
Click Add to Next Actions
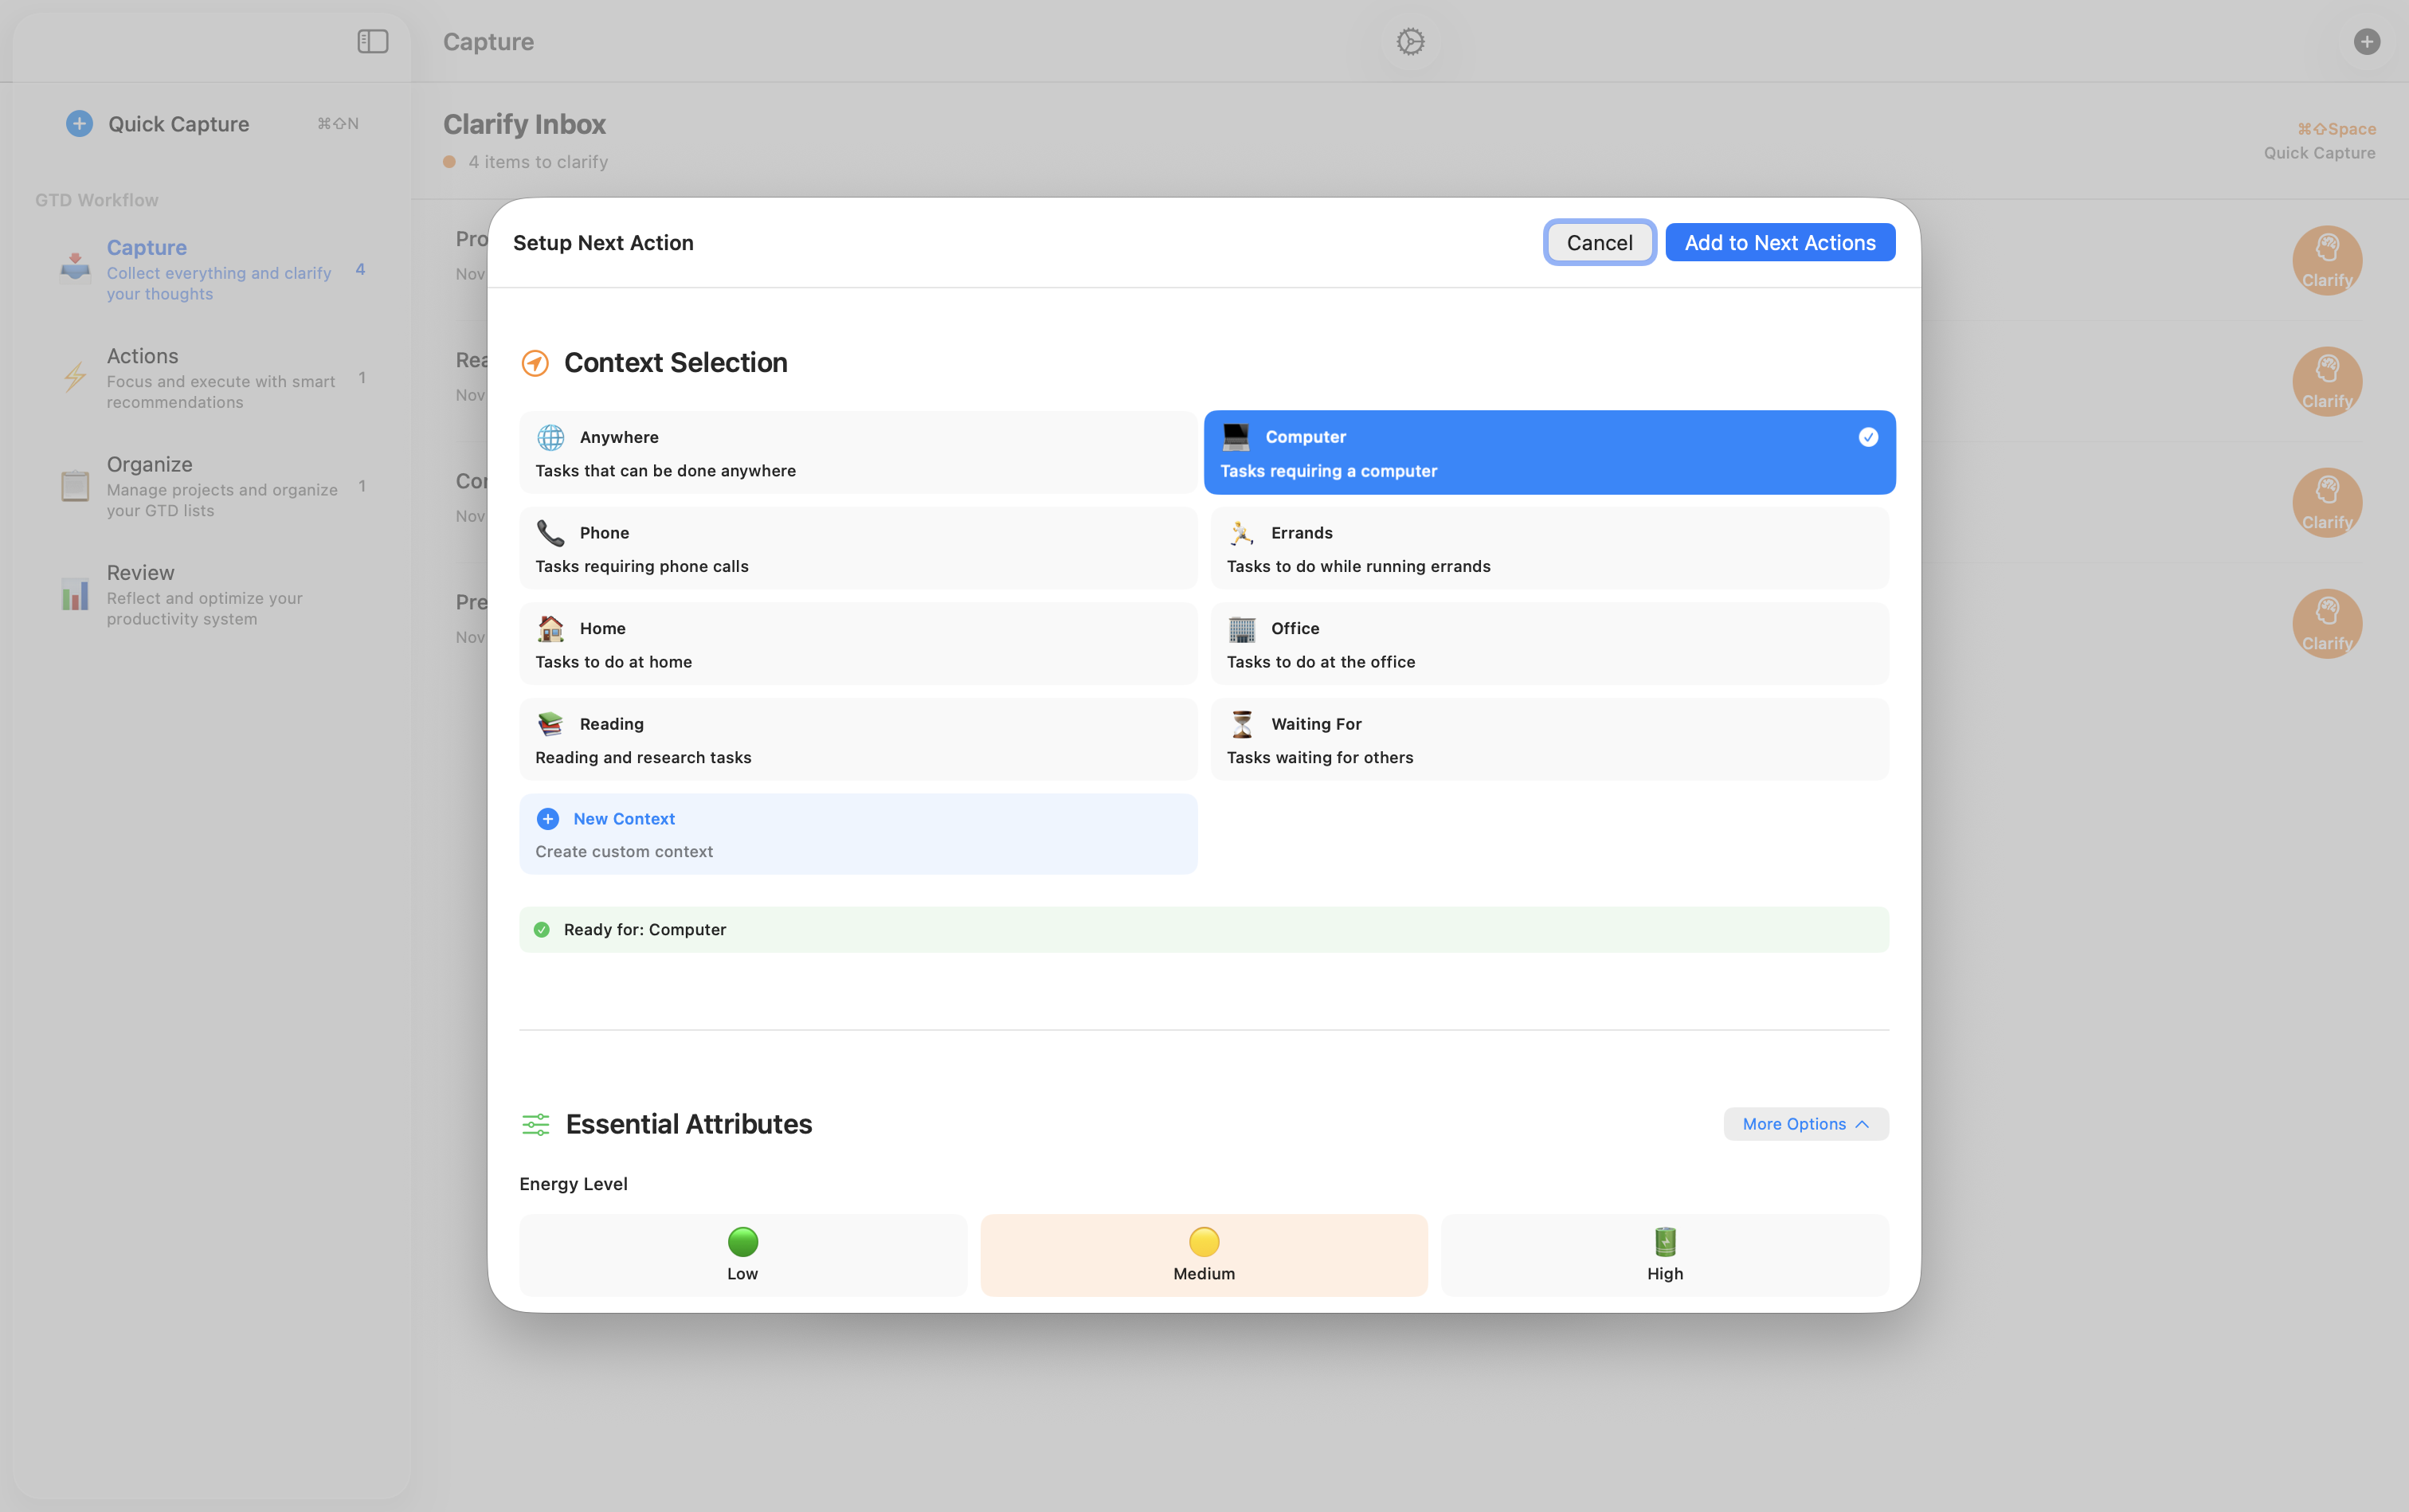click(1780, 242)
